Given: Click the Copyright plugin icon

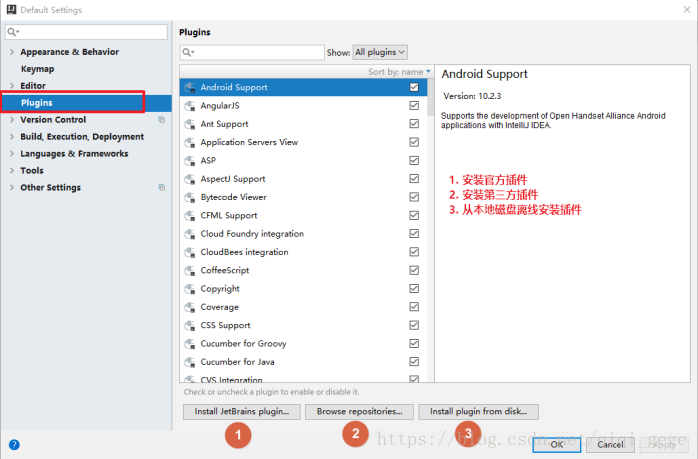Looking at the screenshot, I should pos(190,289).
